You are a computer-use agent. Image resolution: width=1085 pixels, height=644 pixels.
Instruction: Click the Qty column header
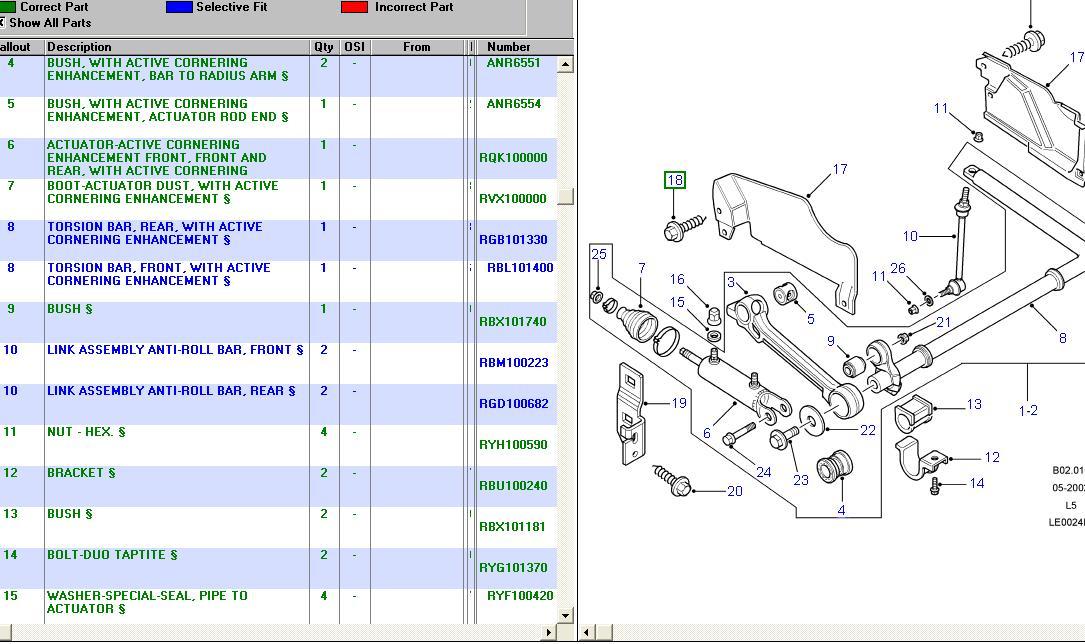pyautogui.click(x=324, y=47)
